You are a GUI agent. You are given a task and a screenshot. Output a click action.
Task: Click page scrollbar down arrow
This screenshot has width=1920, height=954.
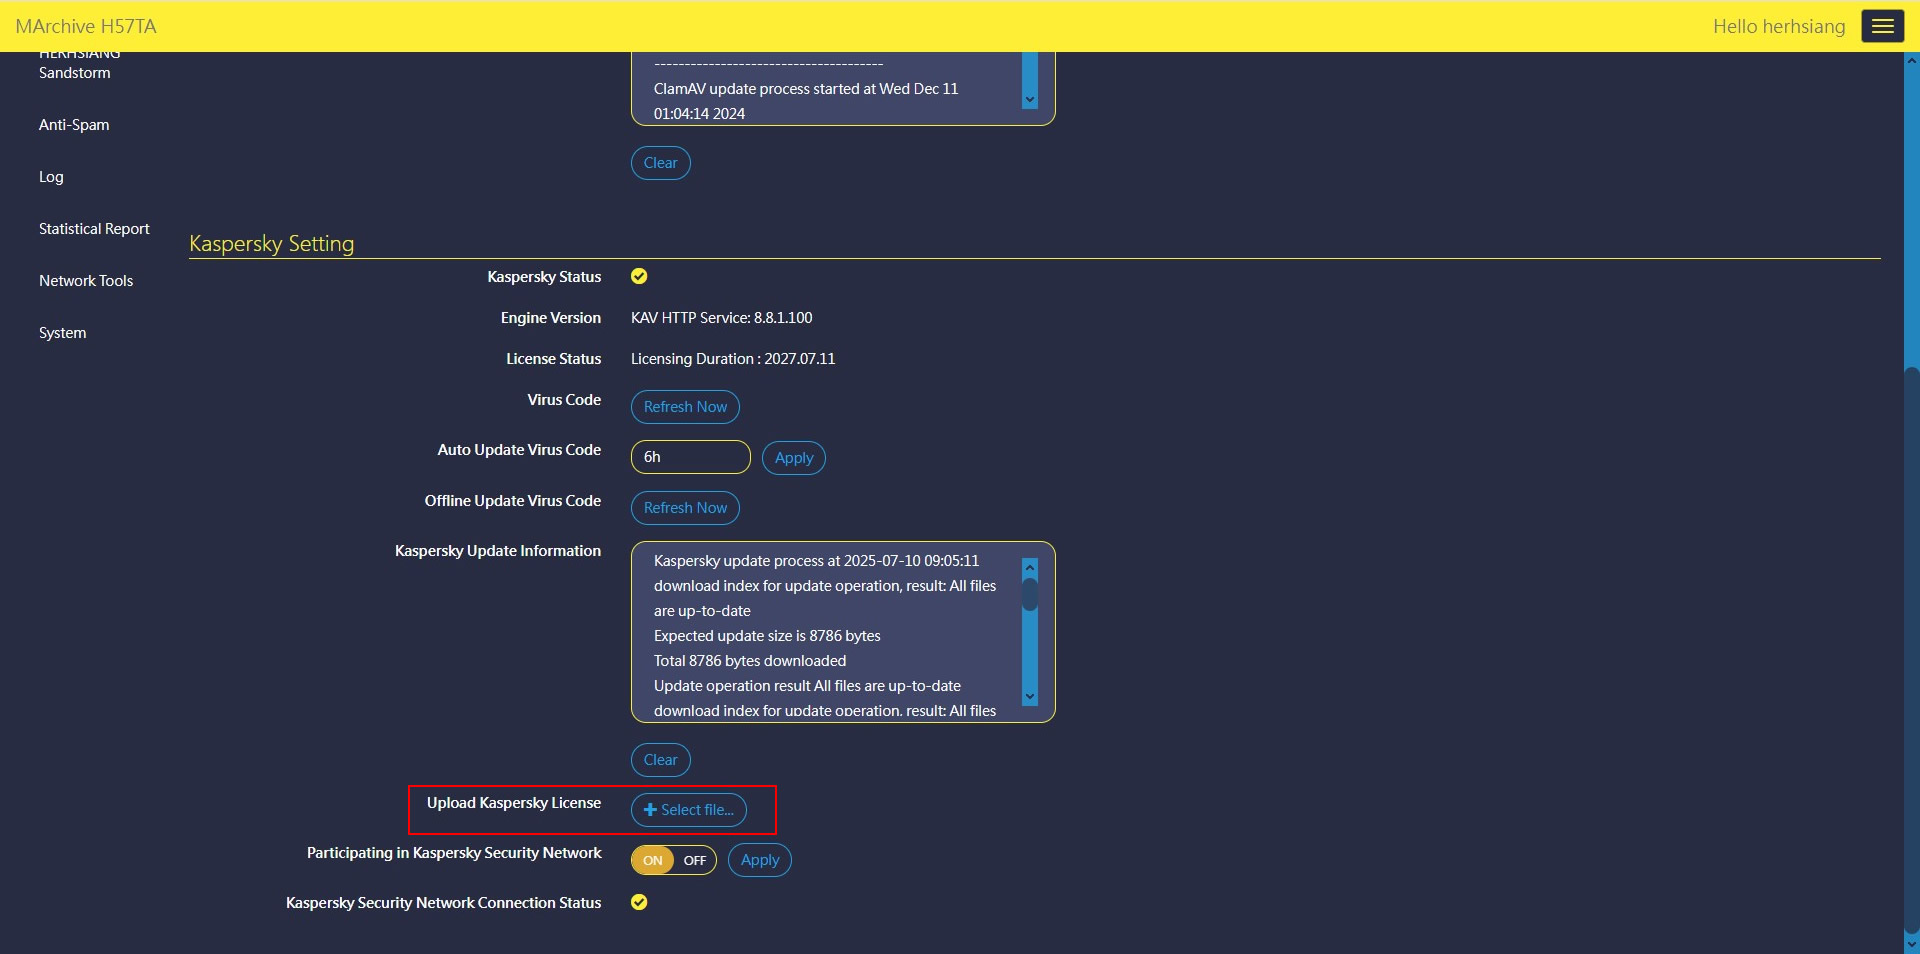coord(1911,944)
